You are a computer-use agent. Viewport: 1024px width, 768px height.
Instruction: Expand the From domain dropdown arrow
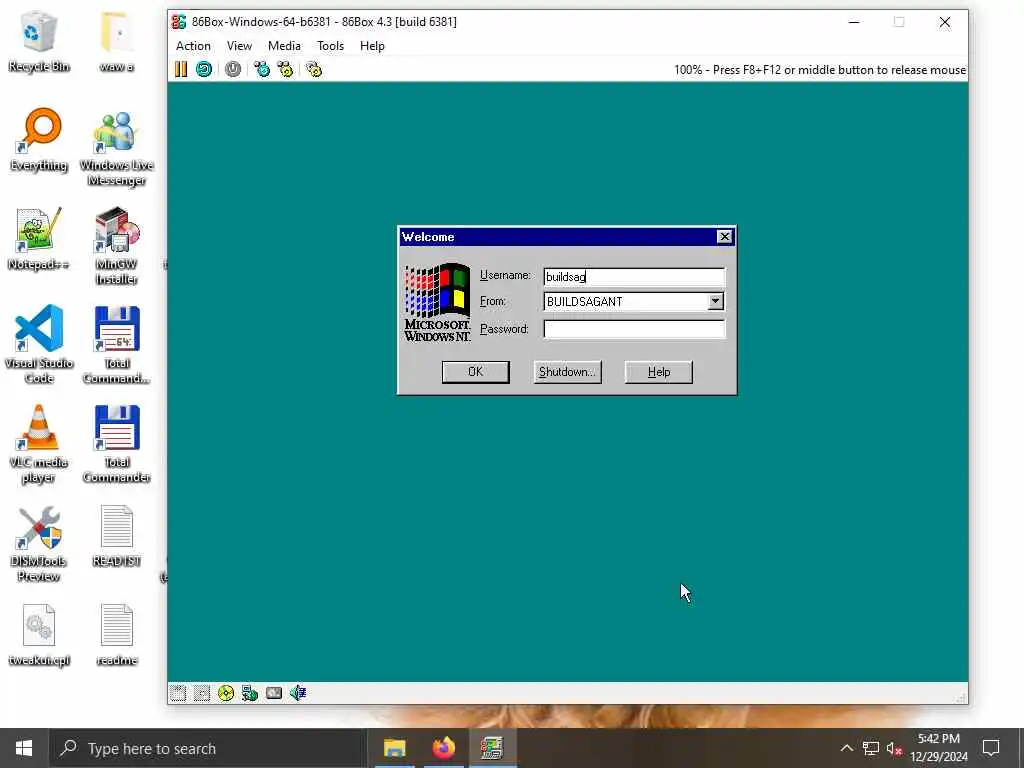click(x=716, y=301)
